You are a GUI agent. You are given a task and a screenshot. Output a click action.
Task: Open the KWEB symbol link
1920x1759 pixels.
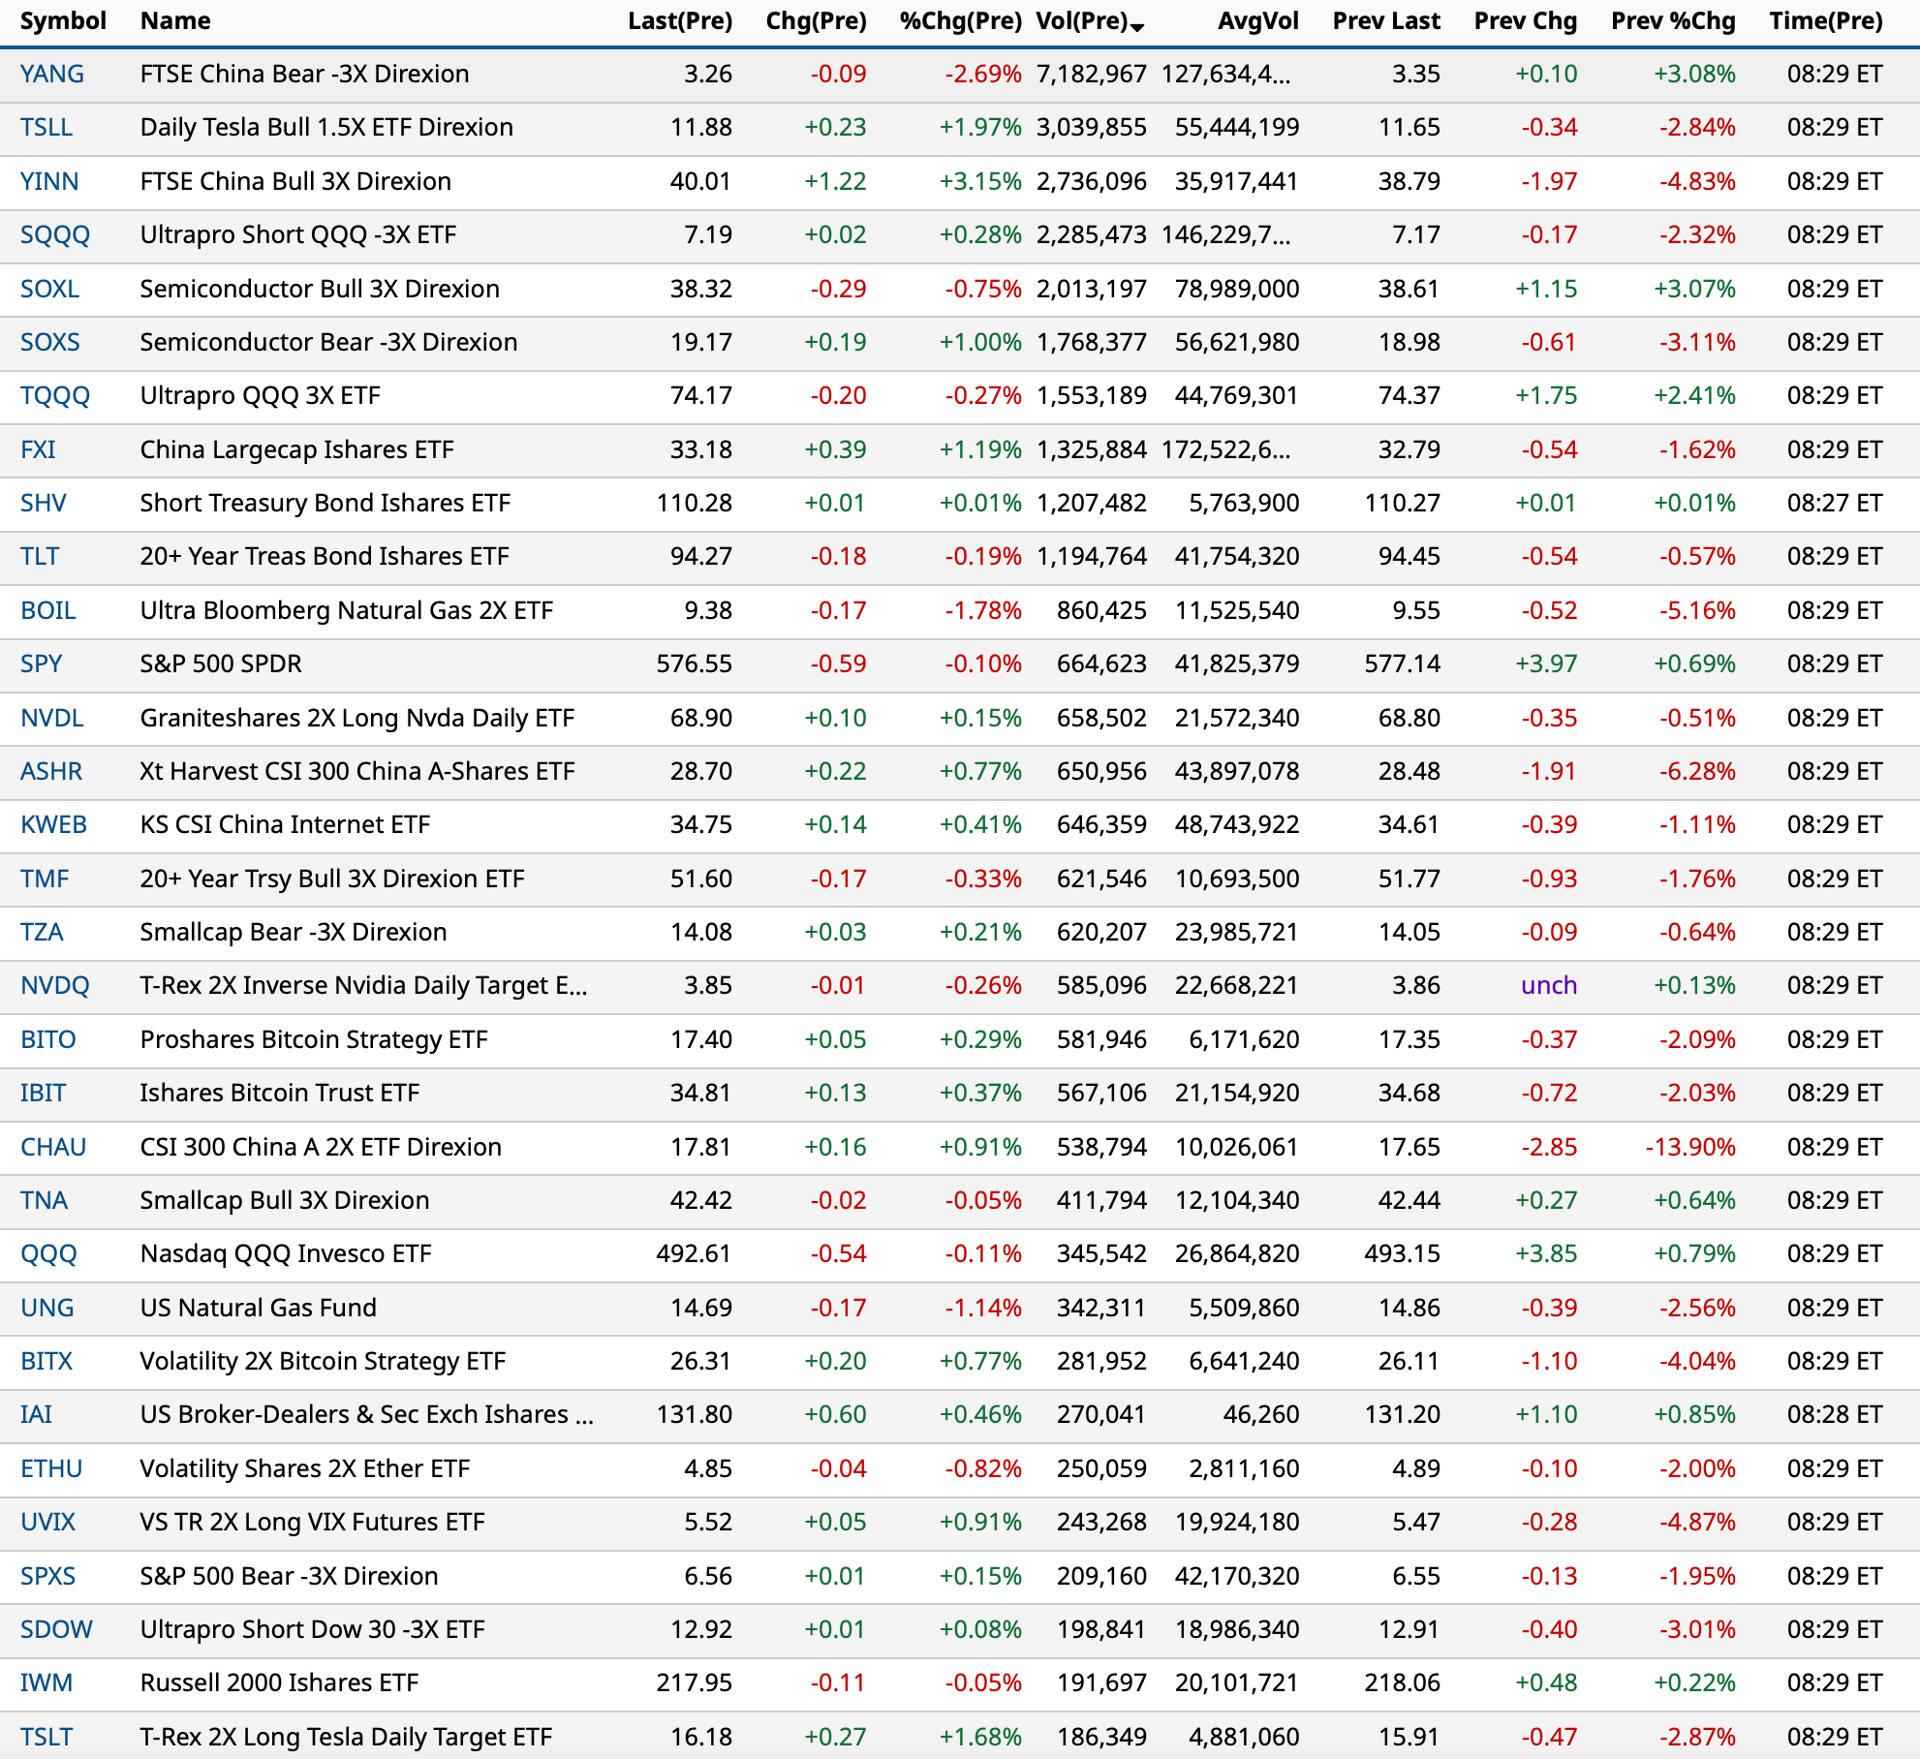tap(54, 825)
